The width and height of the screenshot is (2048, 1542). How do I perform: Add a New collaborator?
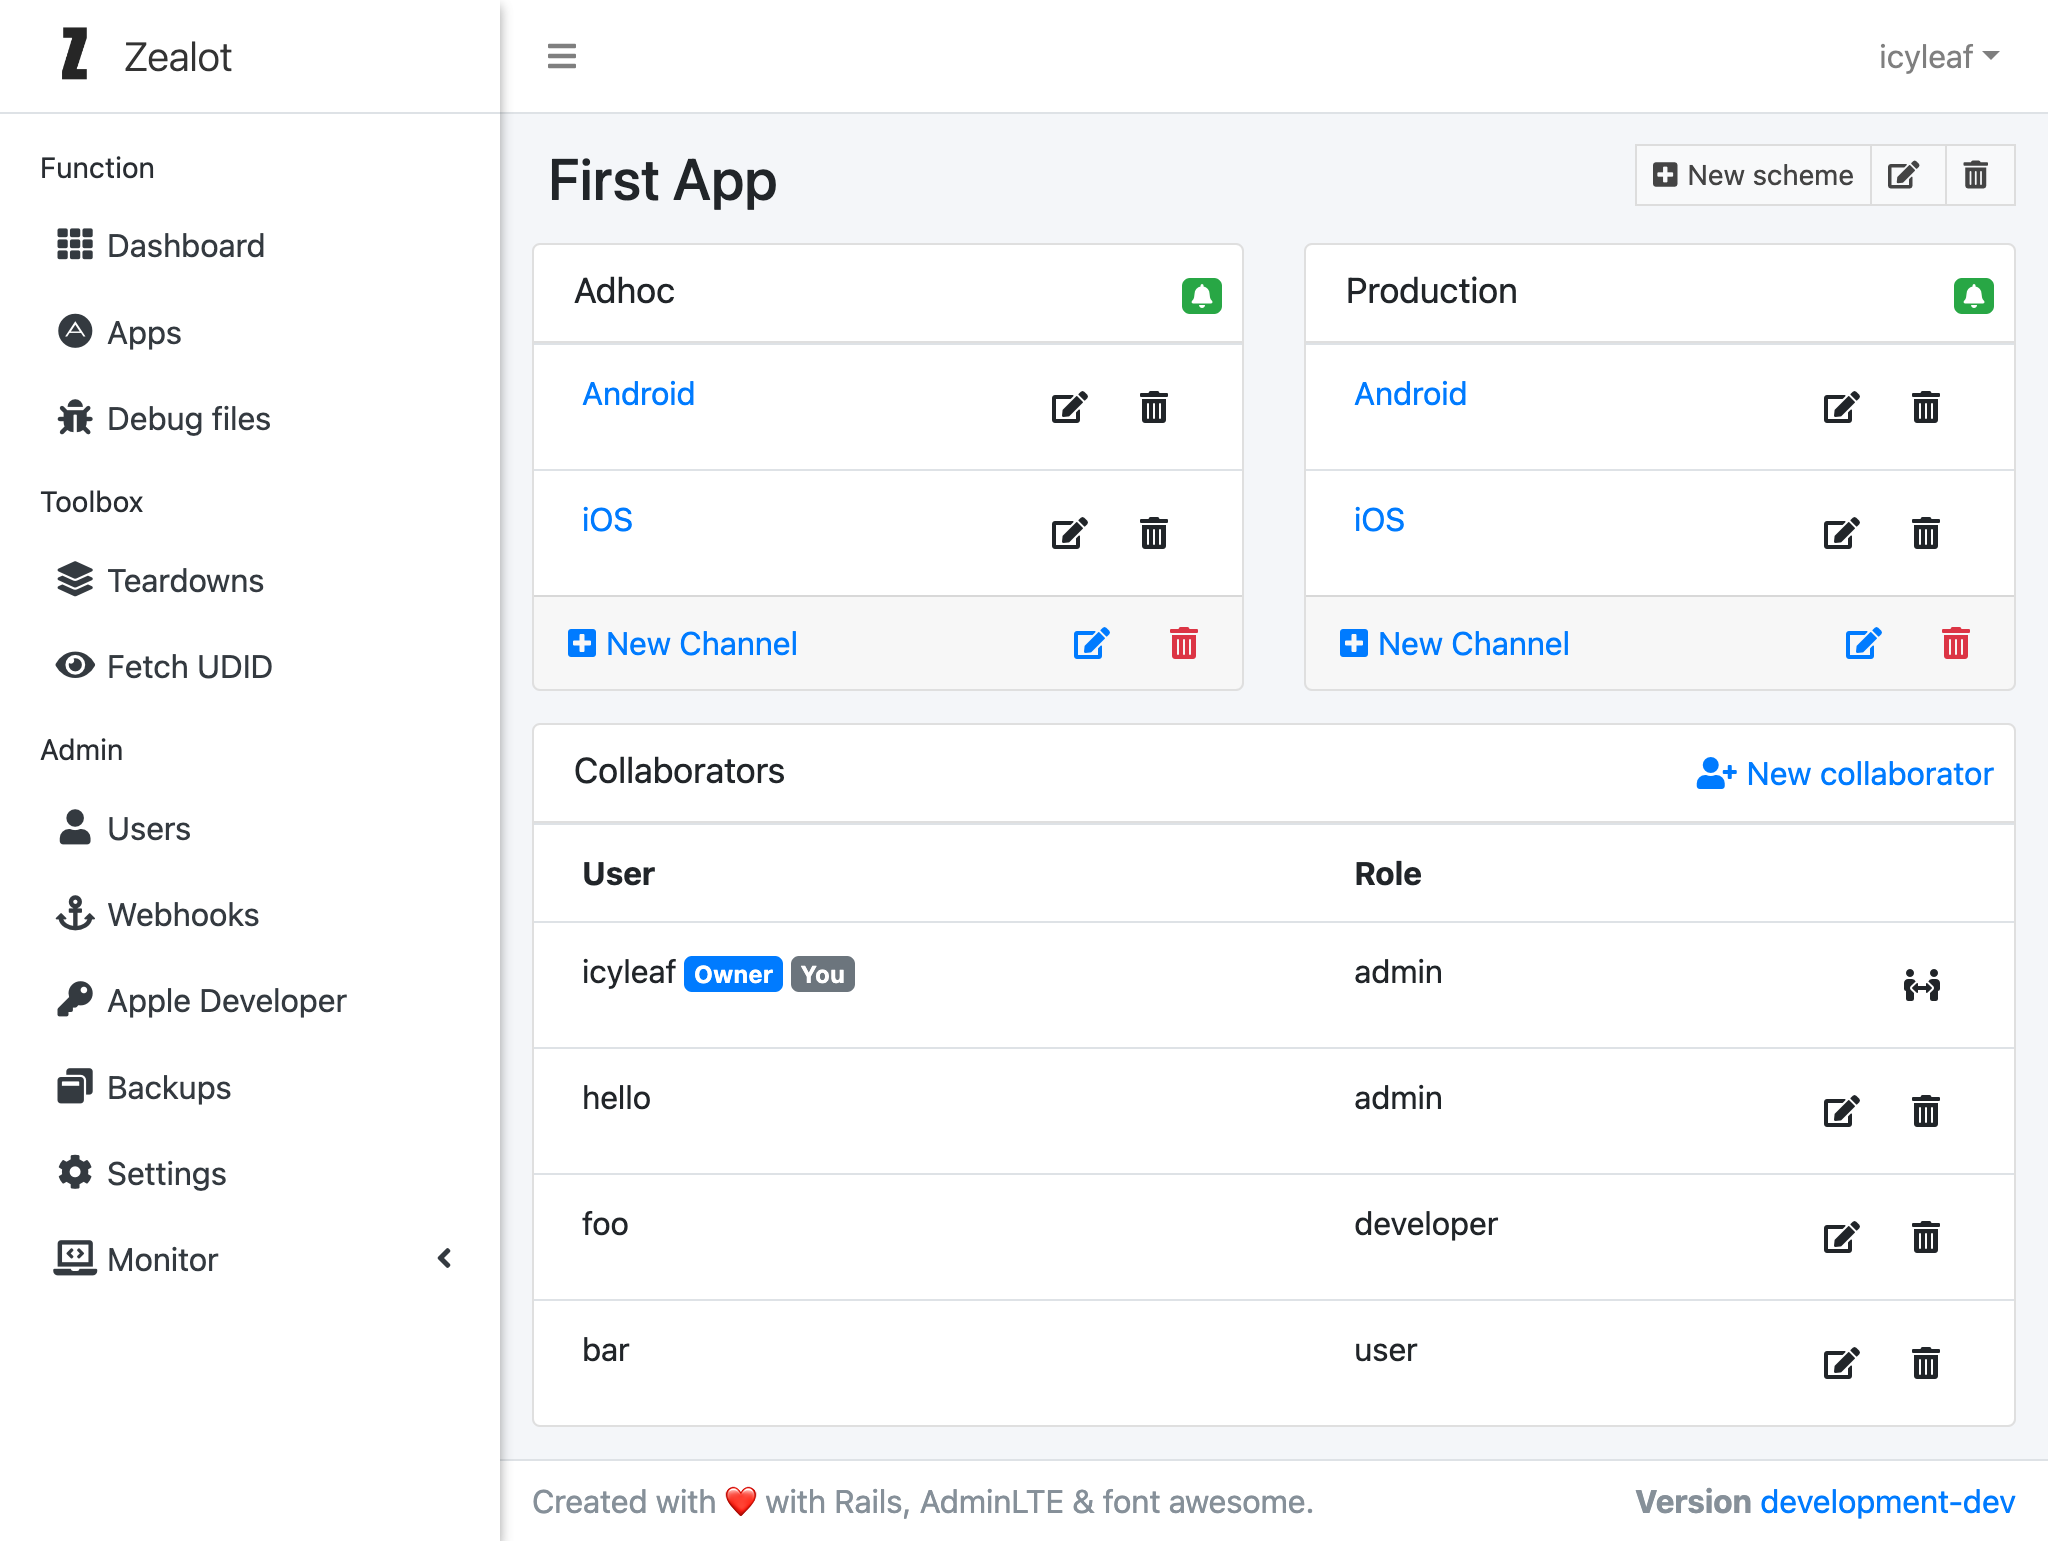(1845, 773)
